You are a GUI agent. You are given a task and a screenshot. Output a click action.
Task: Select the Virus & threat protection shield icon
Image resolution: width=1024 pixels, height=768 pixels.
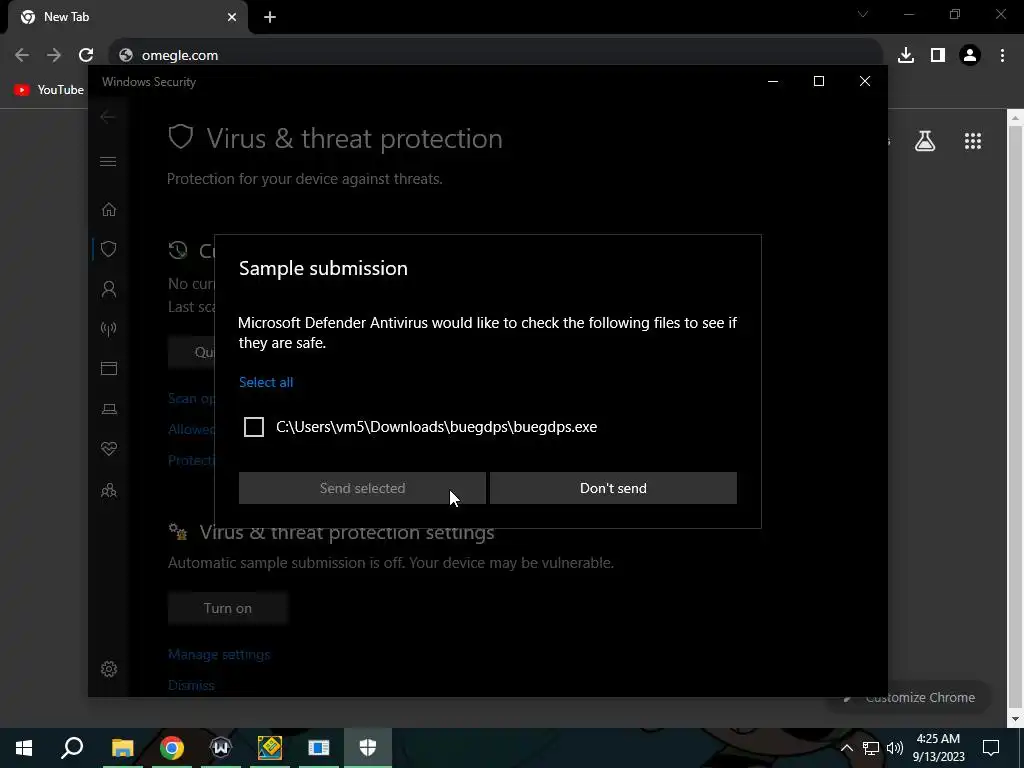109,249
